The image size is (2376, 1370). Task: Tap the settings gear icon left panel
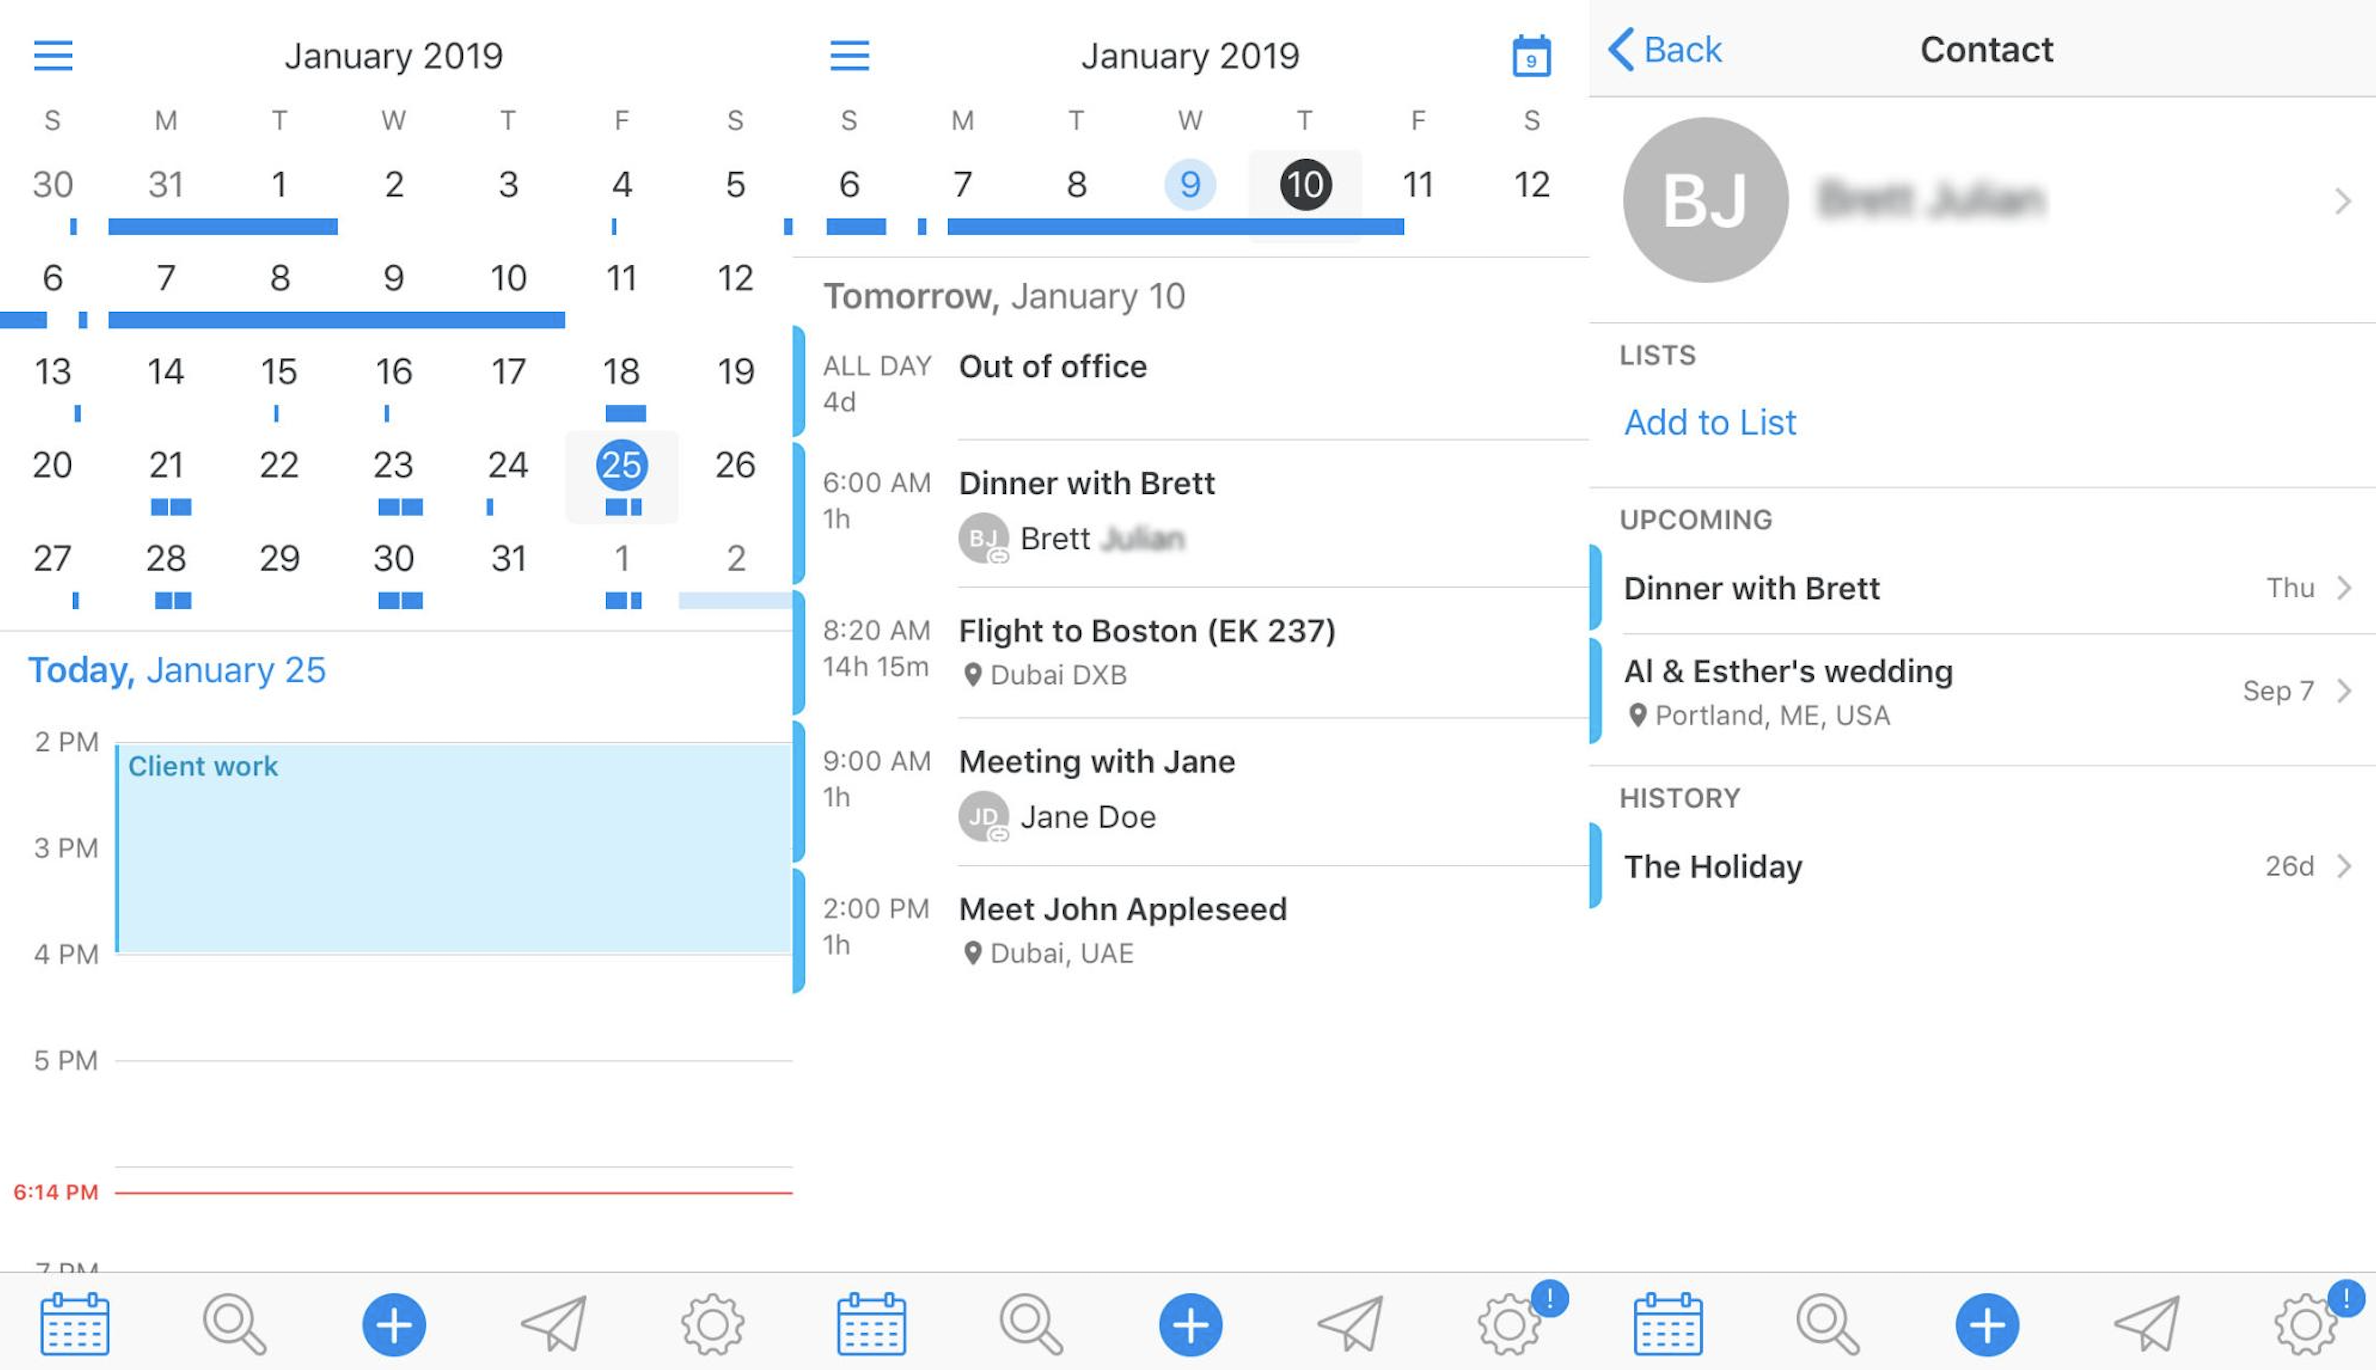click(x=711, y=1321)
